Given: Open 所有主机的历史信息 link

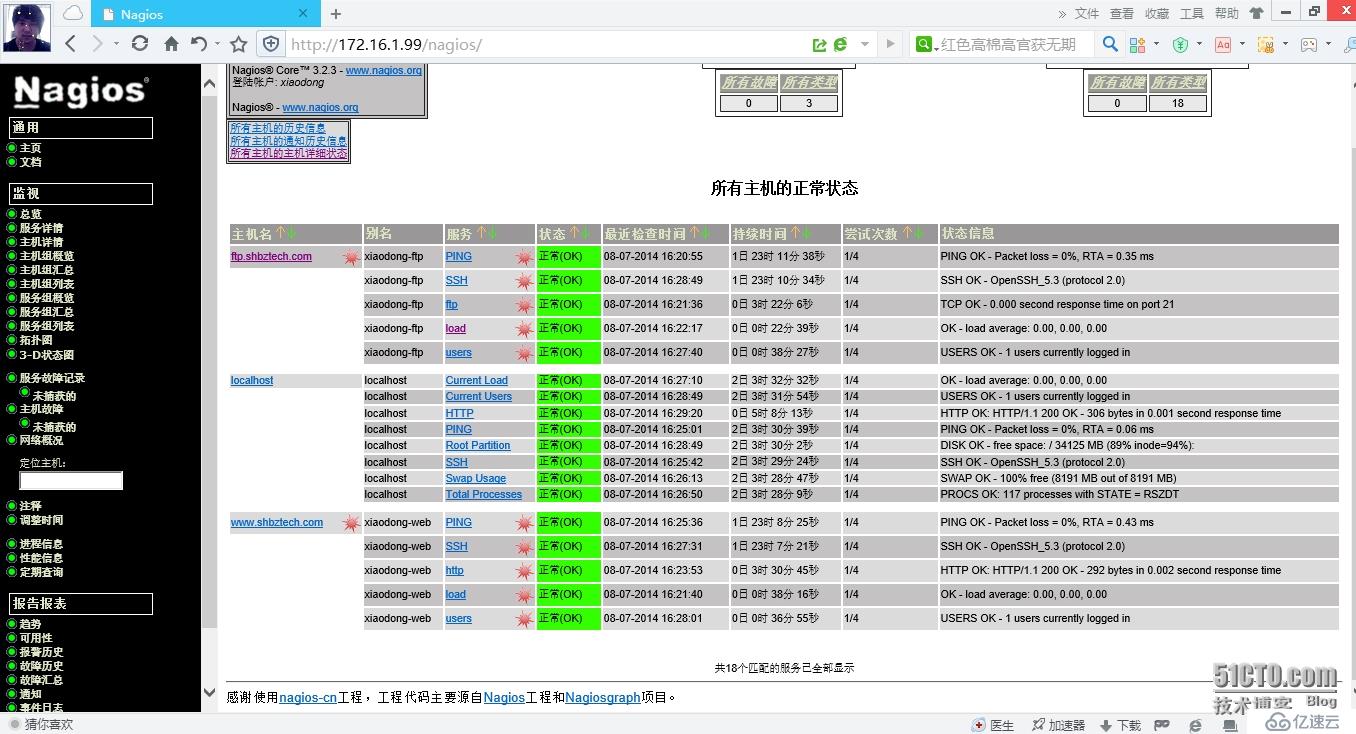Looking at the screenshot, I should (x=278, y=128).
